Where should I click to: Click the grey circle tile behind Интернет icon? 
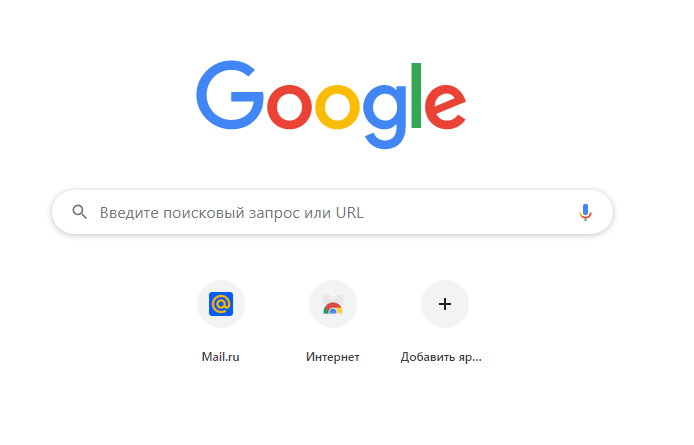point(332,304)
